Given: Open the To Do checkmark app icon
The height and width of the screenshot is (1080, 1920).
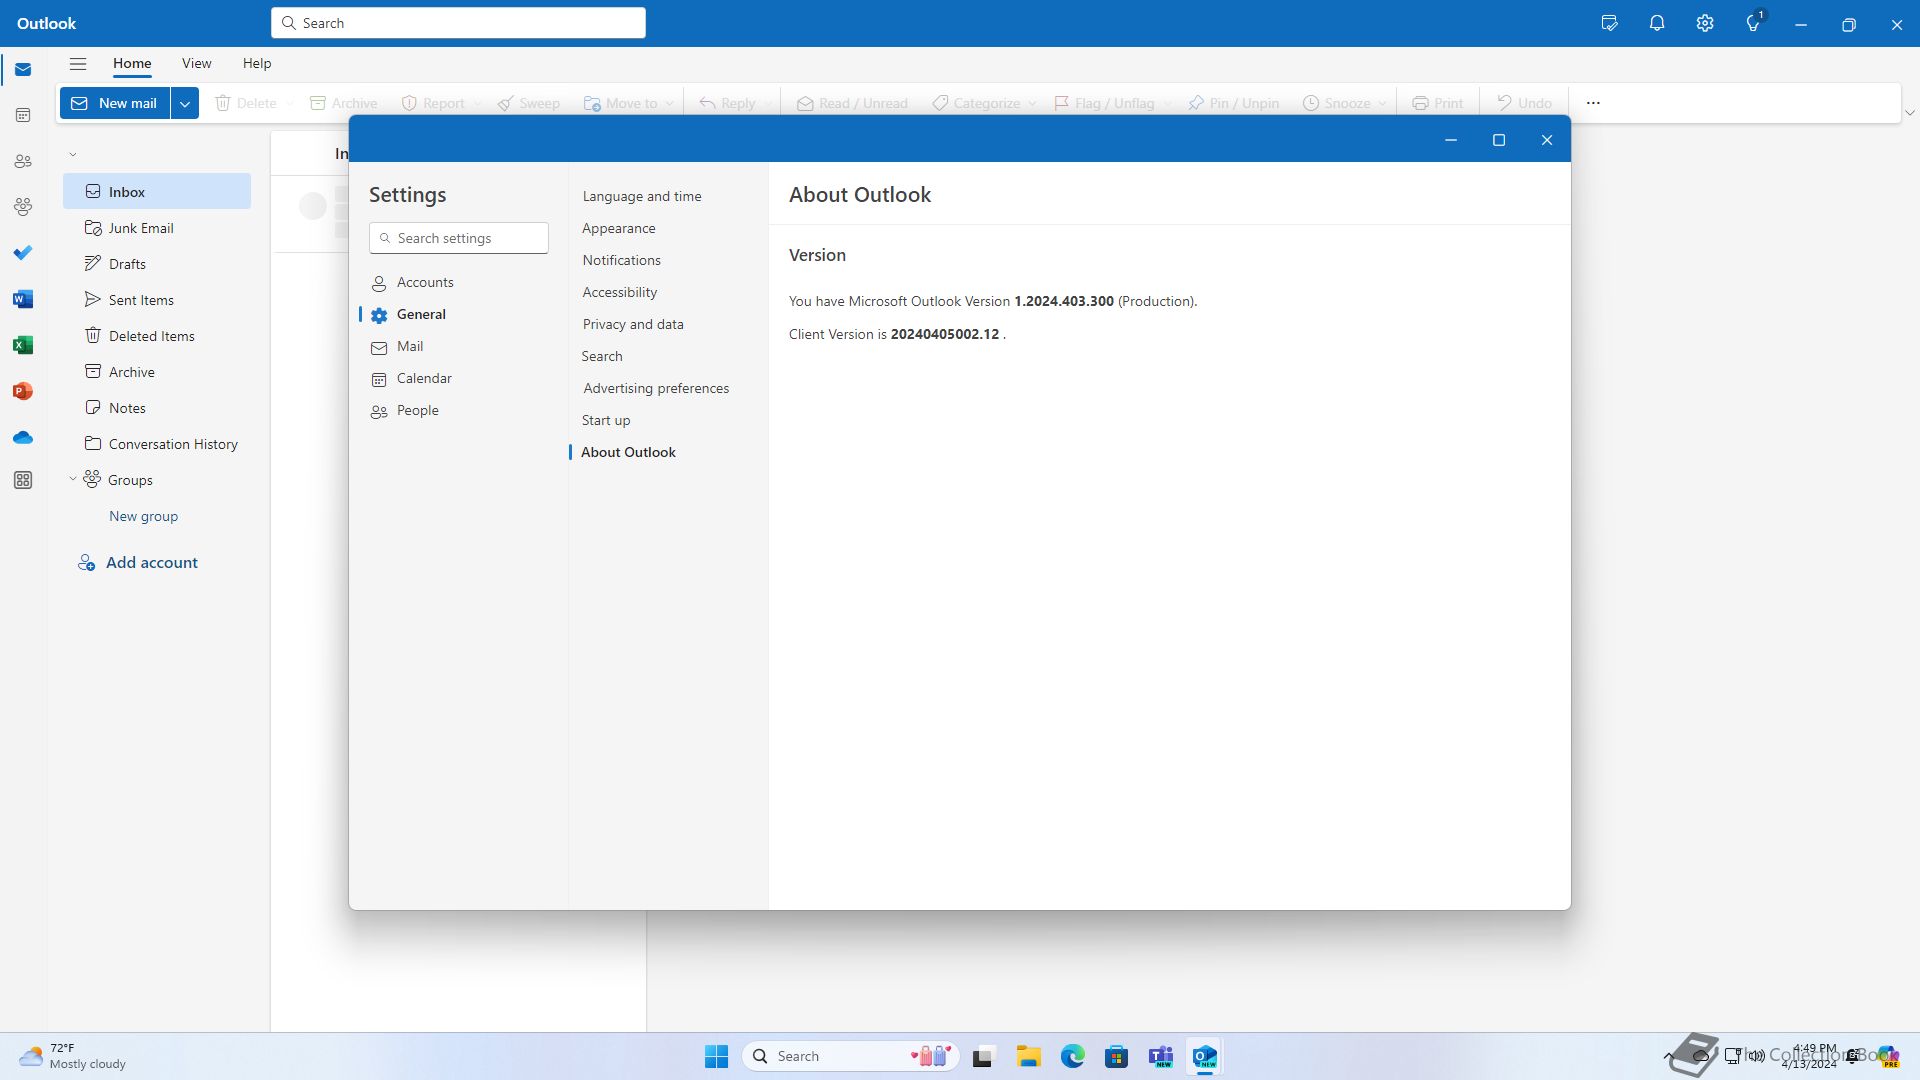Looking at the screenshot, I should (x=23, y=253).
